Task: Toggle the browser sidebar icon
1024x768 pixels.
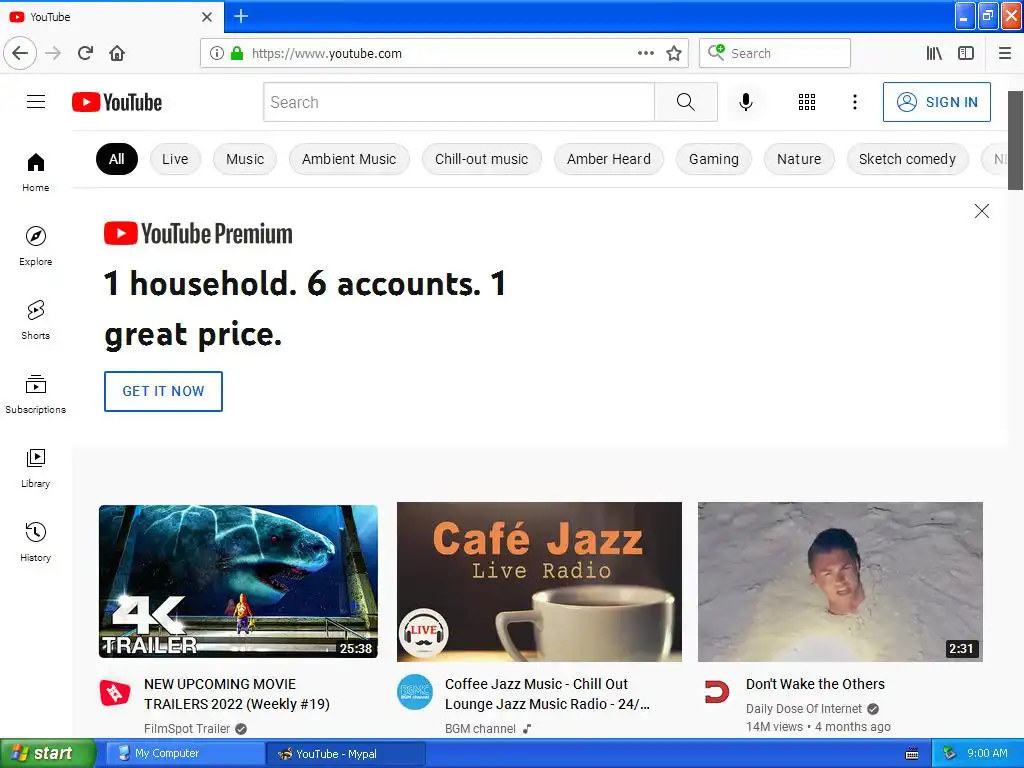Action: pyautogui.click(x=966, y=53)
